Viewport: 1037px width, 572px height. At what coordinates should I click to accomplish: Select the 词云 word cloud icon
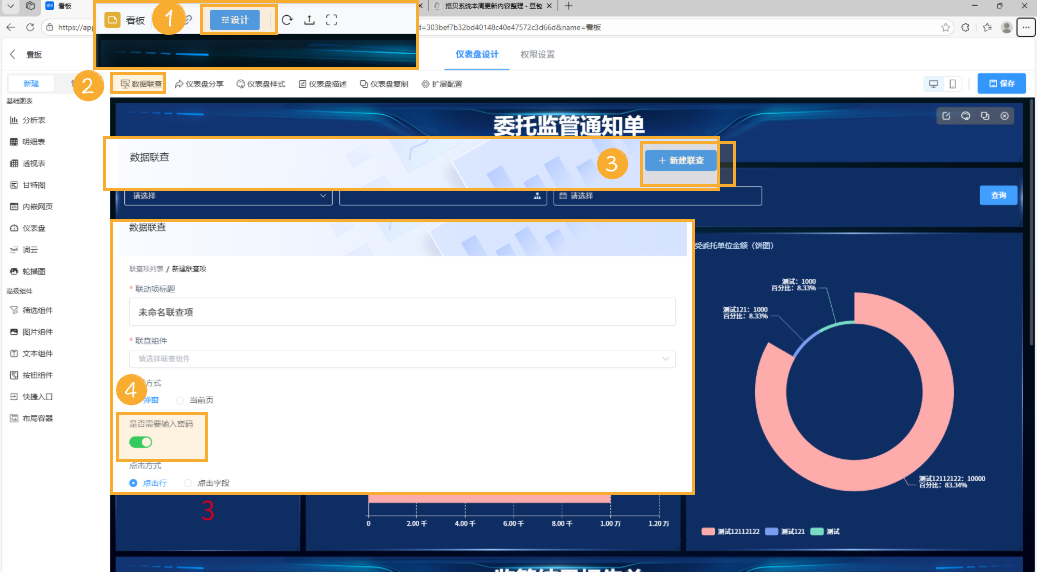[14, 250]
